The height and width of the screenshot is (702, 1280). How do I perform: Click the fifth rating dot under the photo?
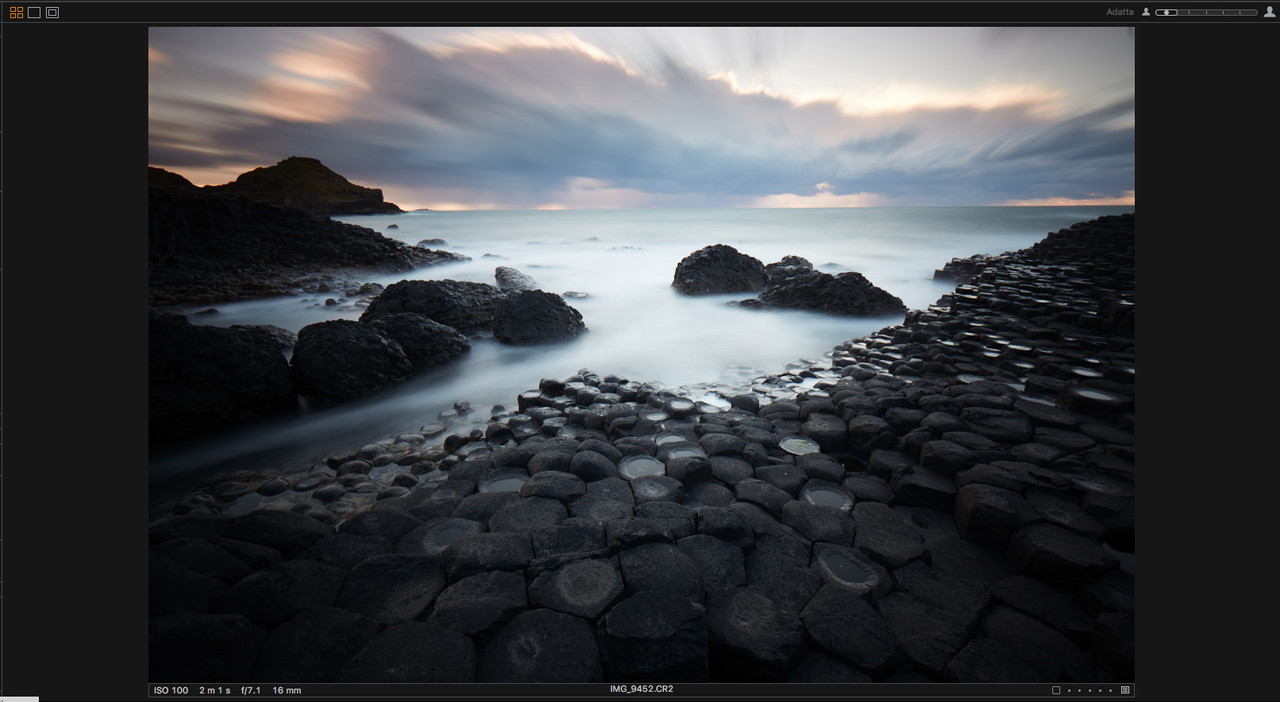(1110, 690)
